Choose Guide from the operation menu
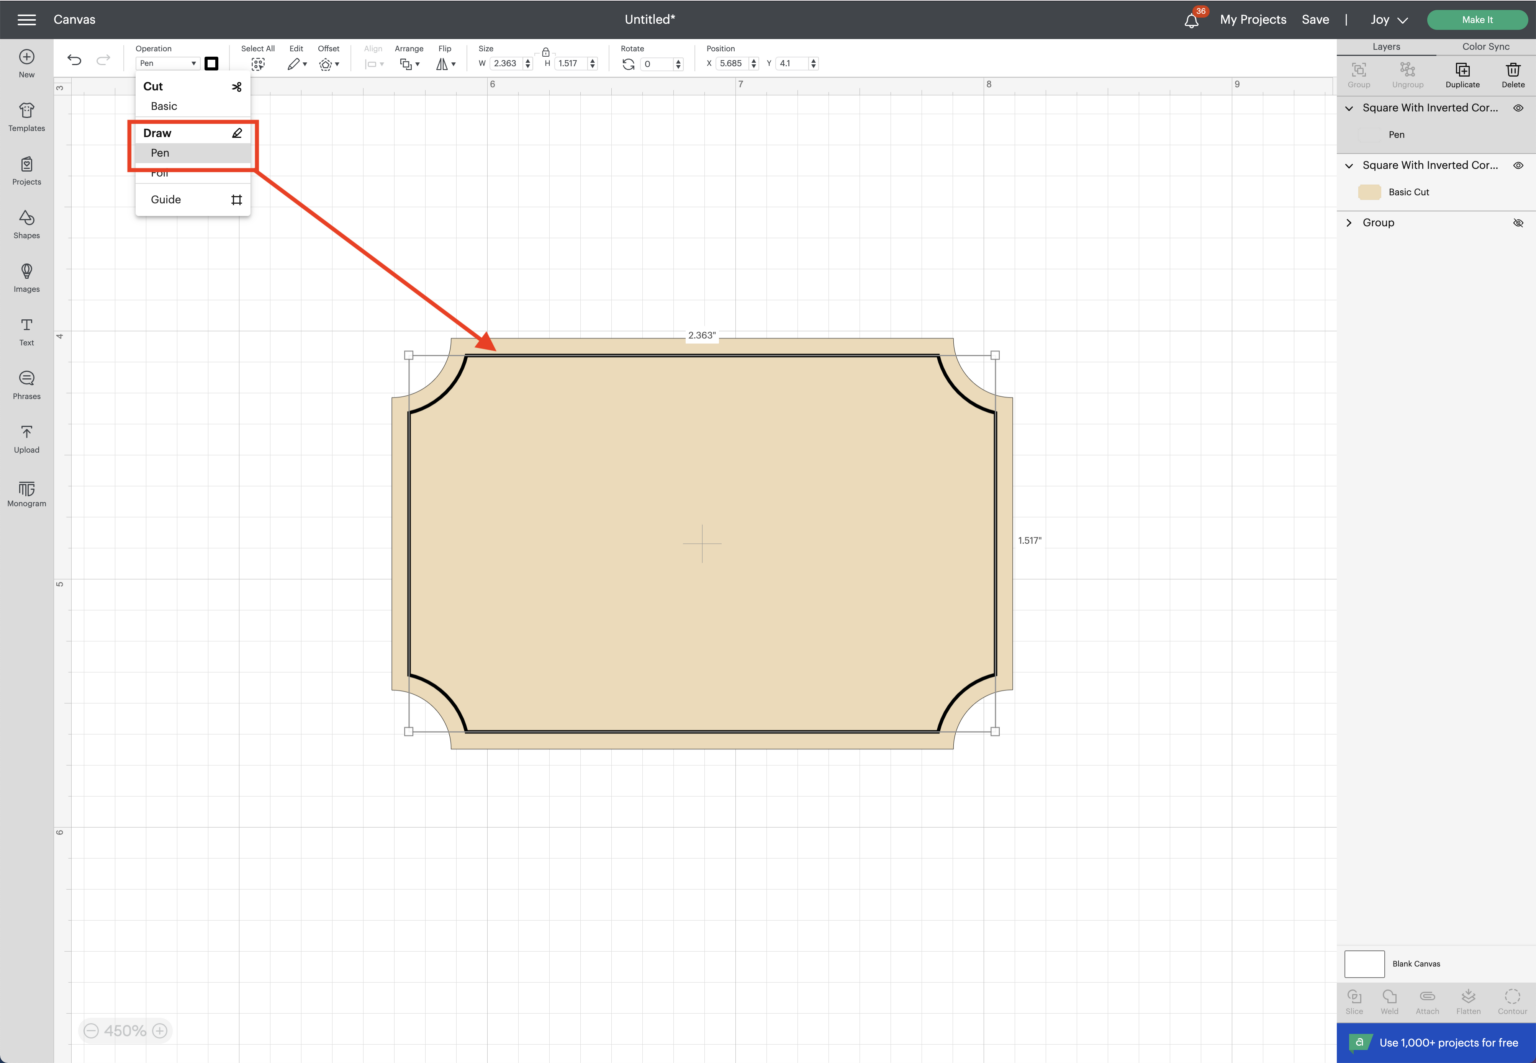Viewport: 1536px width, 1063px height. click(166, 200)
